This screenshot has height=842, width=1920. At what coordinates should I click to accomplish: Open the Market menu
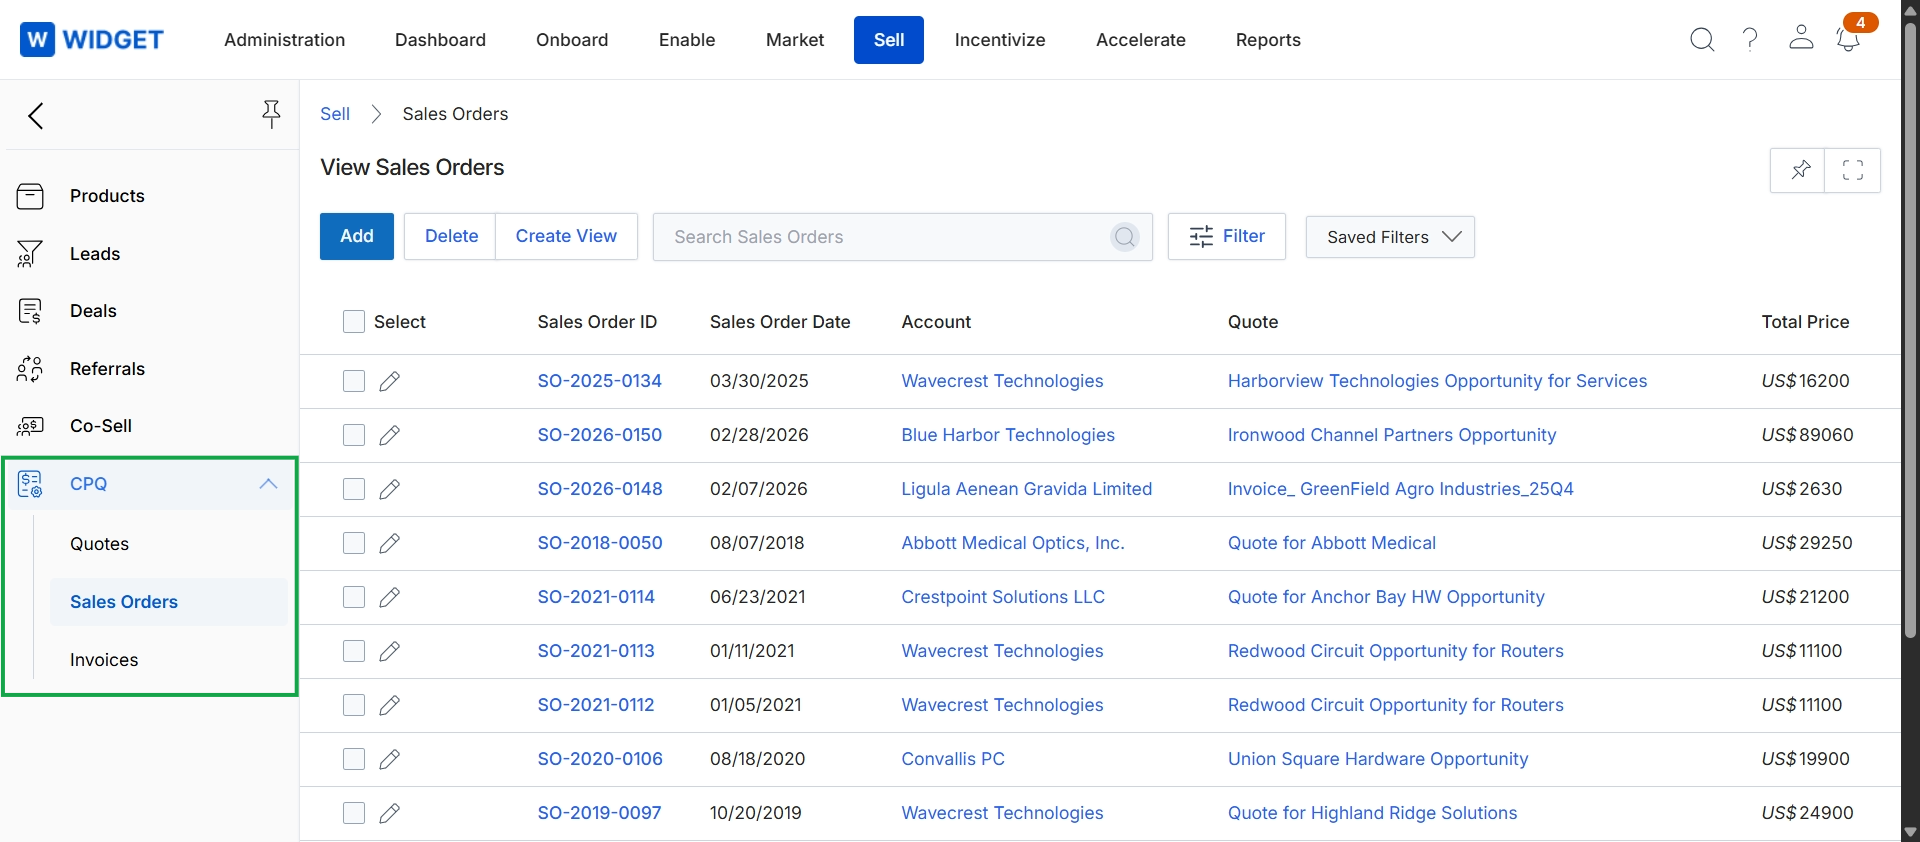pos(795,40)
